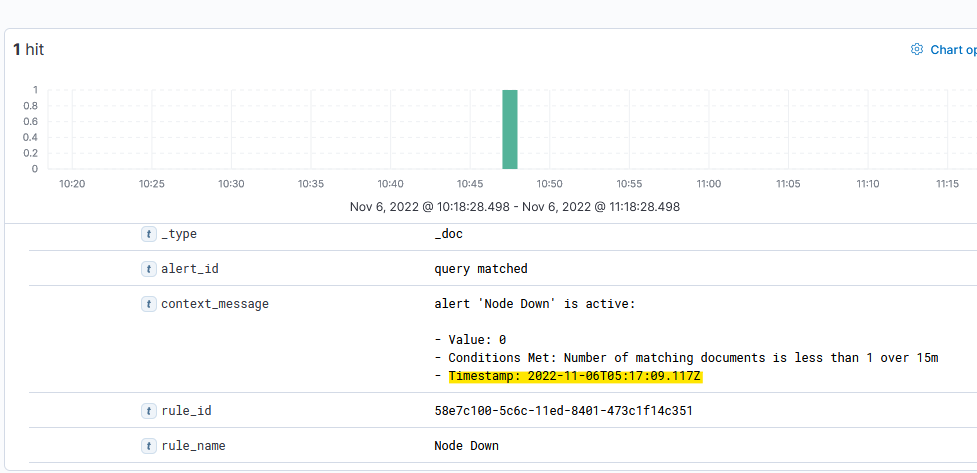This screenshot has height=473, width=977.
Task: Click the date range label under chart
Action: (515, 207)
